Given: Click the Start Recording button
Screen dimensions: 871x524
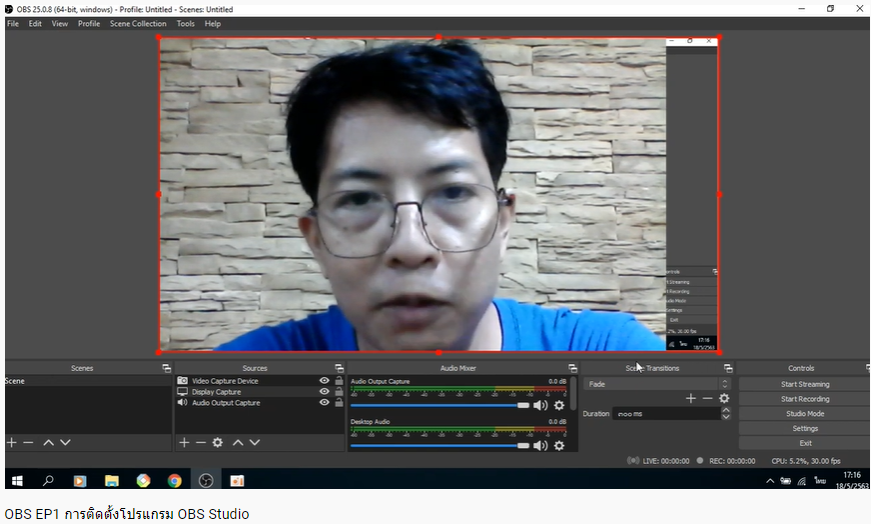Looking at the screenshot, I should coord(804,399).
